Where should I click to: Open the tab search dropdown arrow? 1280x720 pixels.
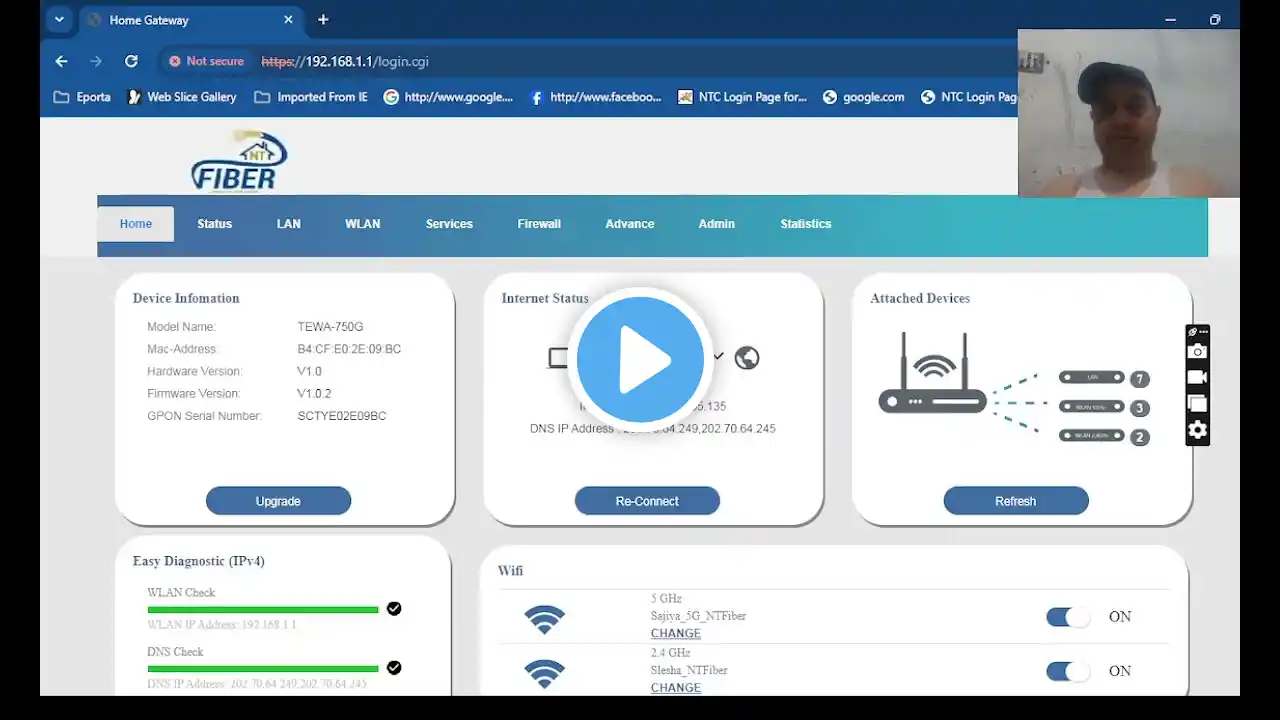coord(59,19)
